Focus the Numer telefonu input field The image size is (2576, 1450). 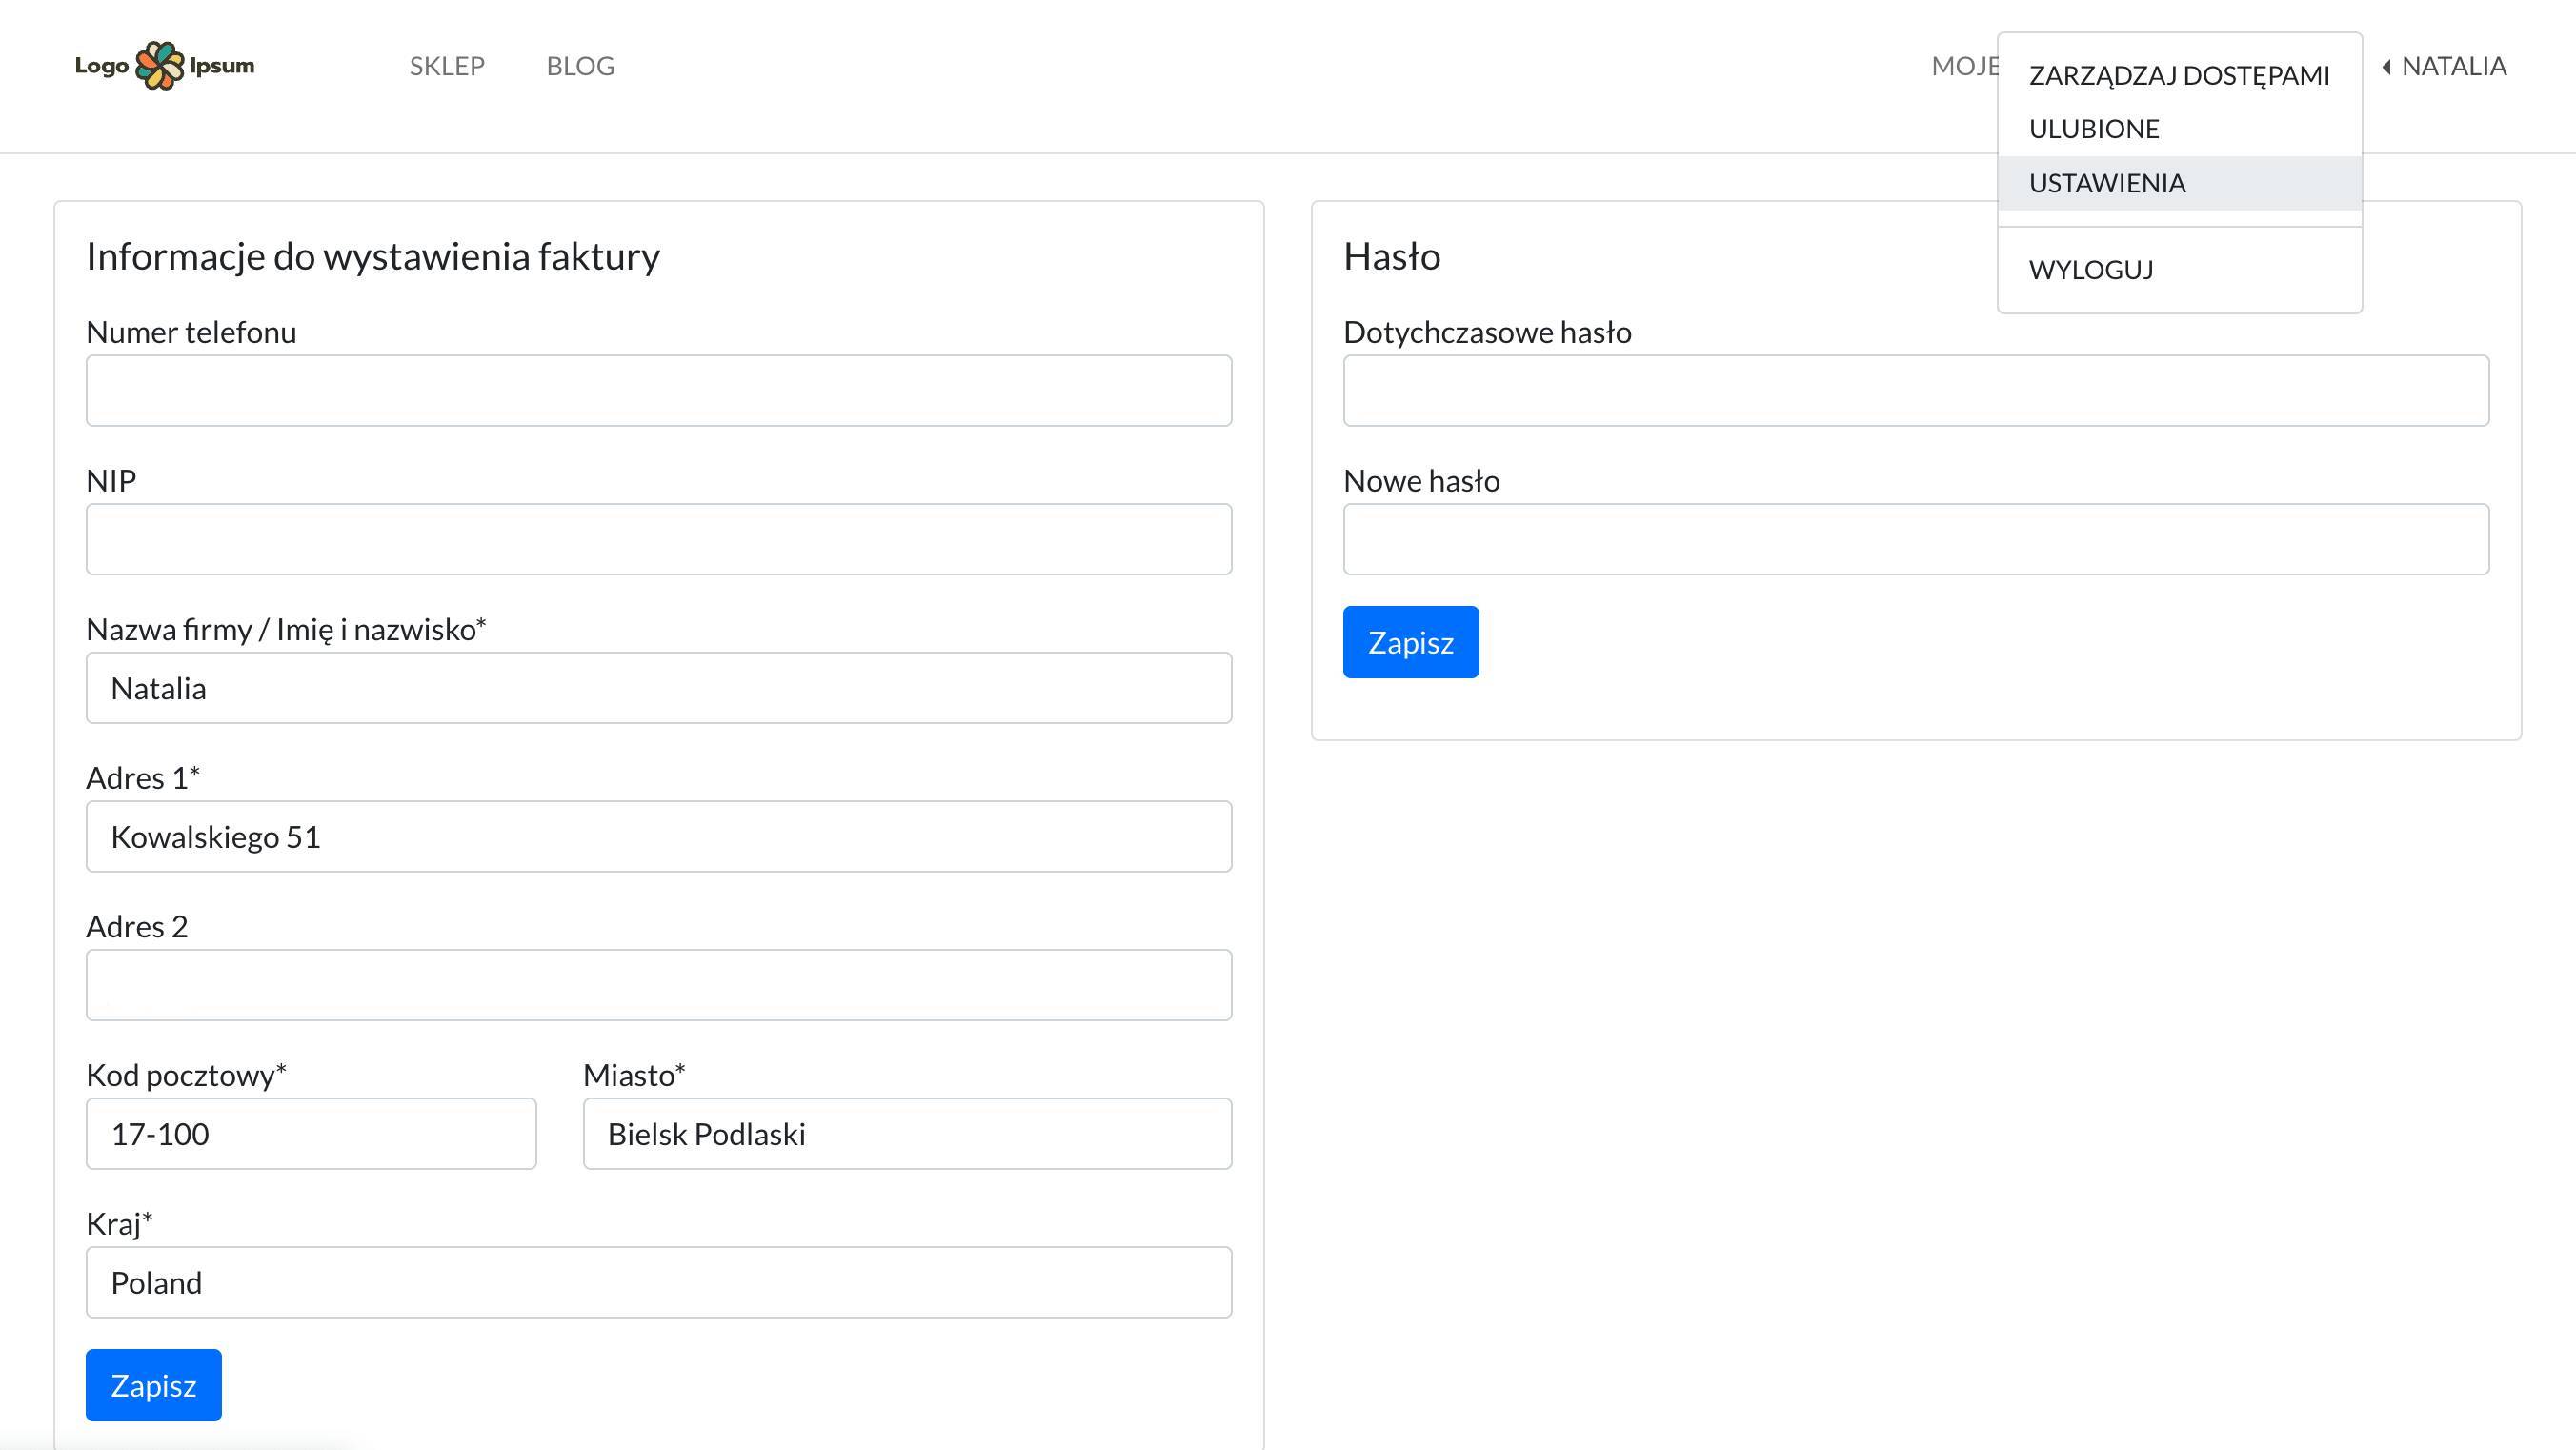(x=659, y=391)
